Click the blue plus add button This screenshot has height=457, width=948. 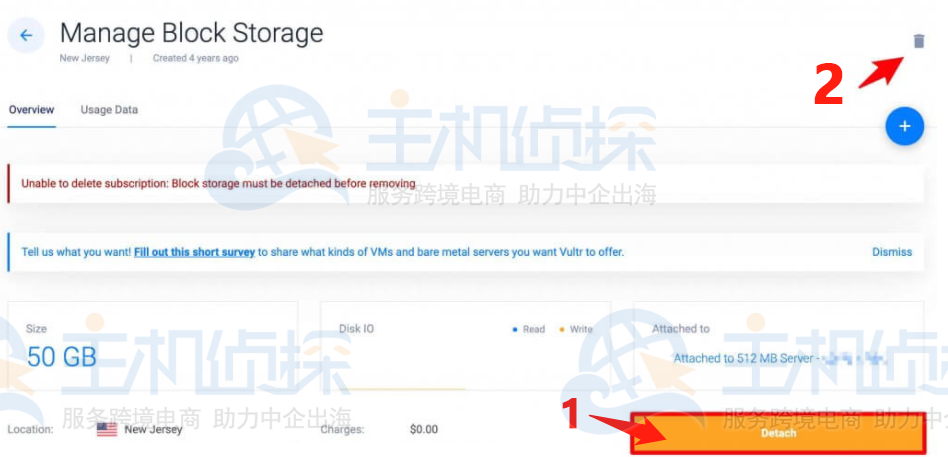(904, 126)
